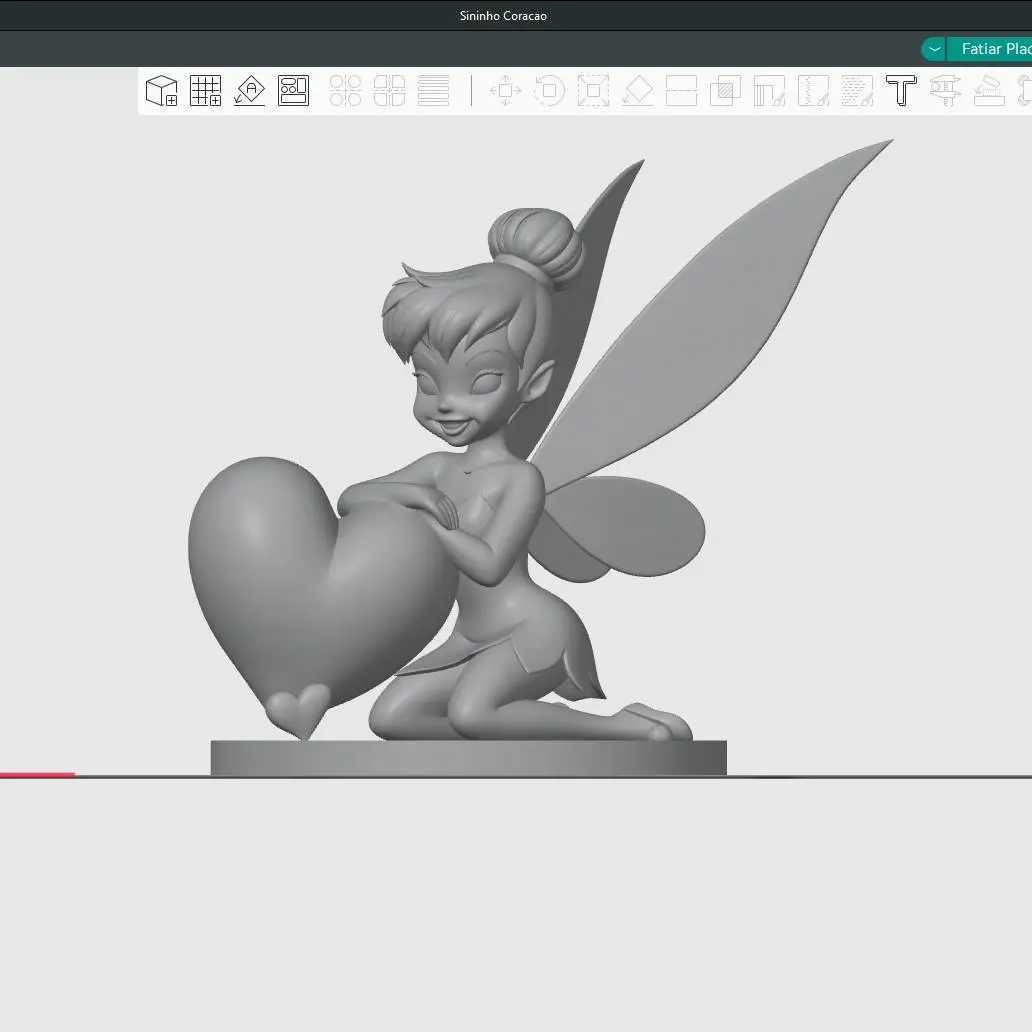Screen dimensions: 1032x1032
Task: Select the Text shape tool
Action: click(x=902, y=90)
